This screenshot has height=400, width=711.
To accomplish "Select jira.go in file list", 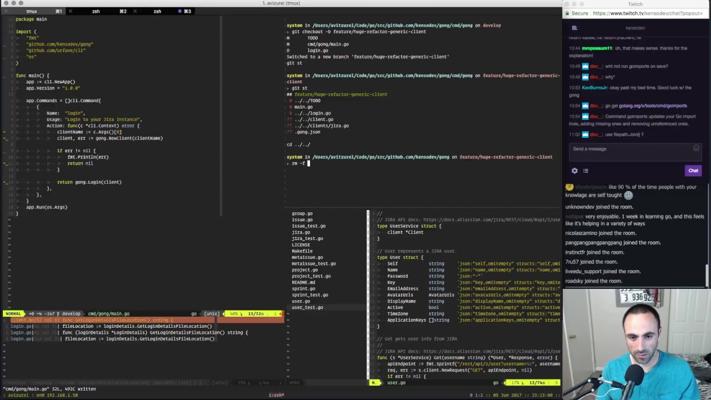I will tap(300, 232).
